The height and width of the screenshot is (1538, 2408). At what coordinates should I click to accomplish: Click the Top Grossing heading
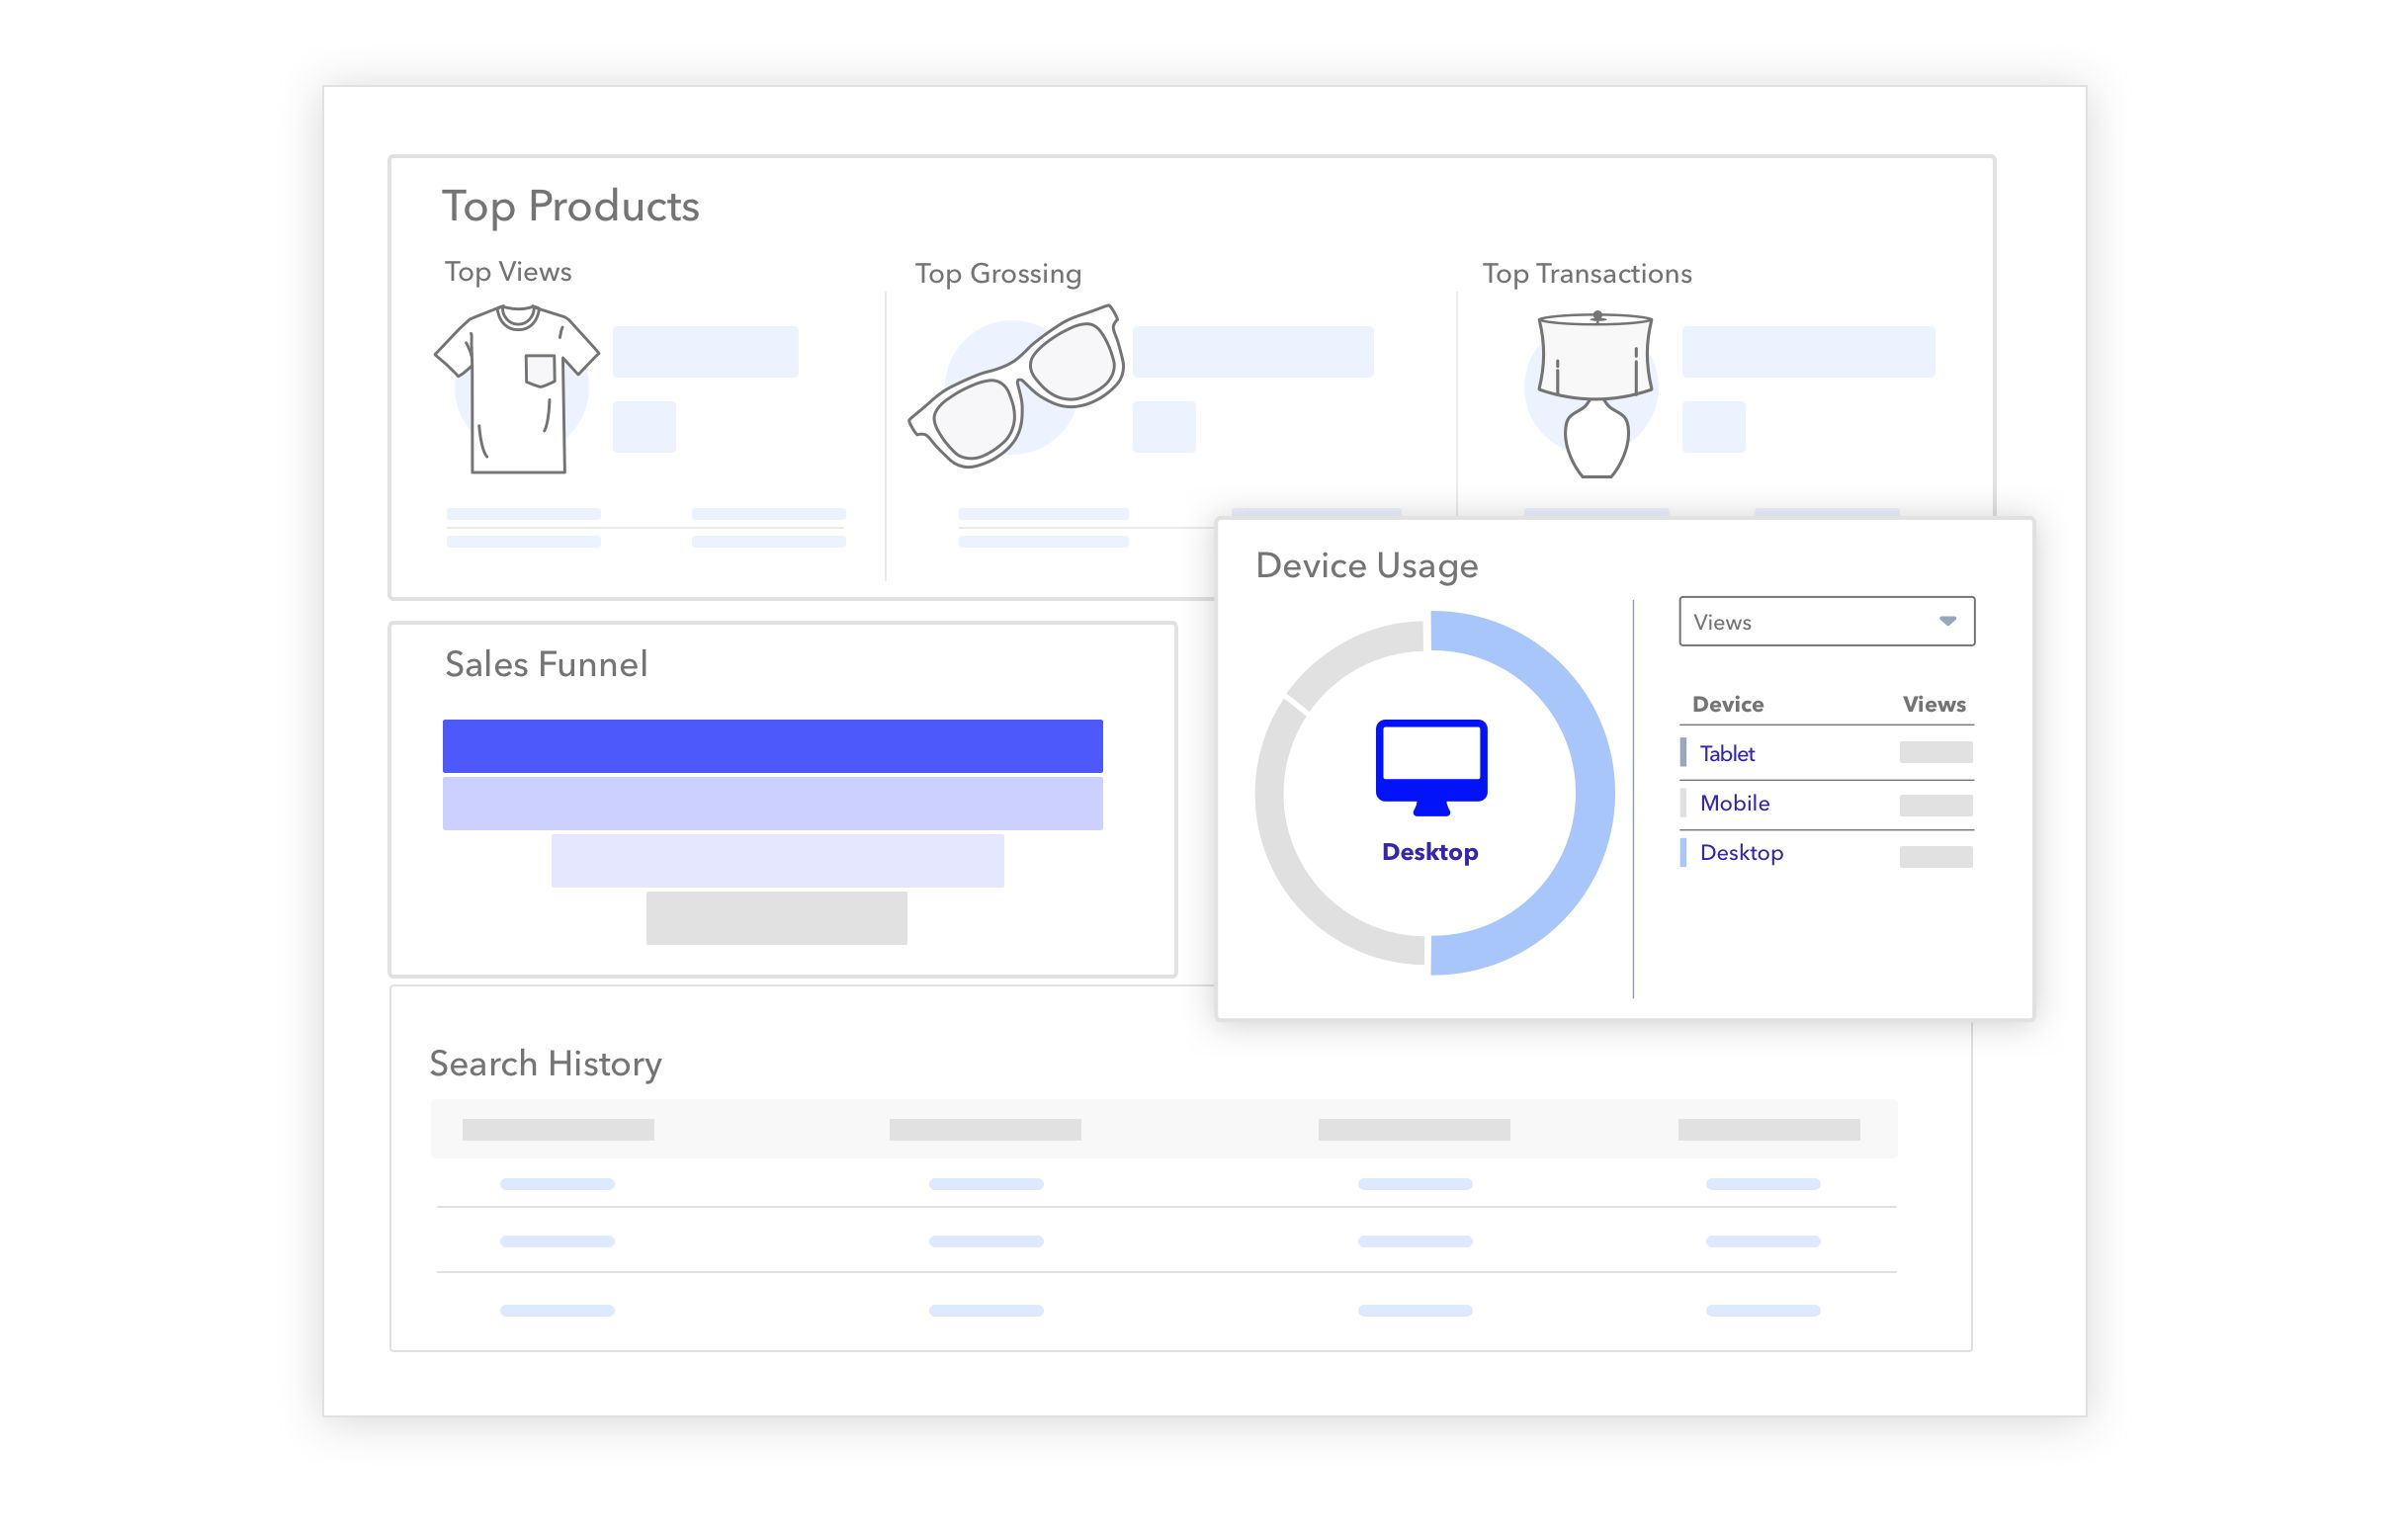(x=998, y=274)
